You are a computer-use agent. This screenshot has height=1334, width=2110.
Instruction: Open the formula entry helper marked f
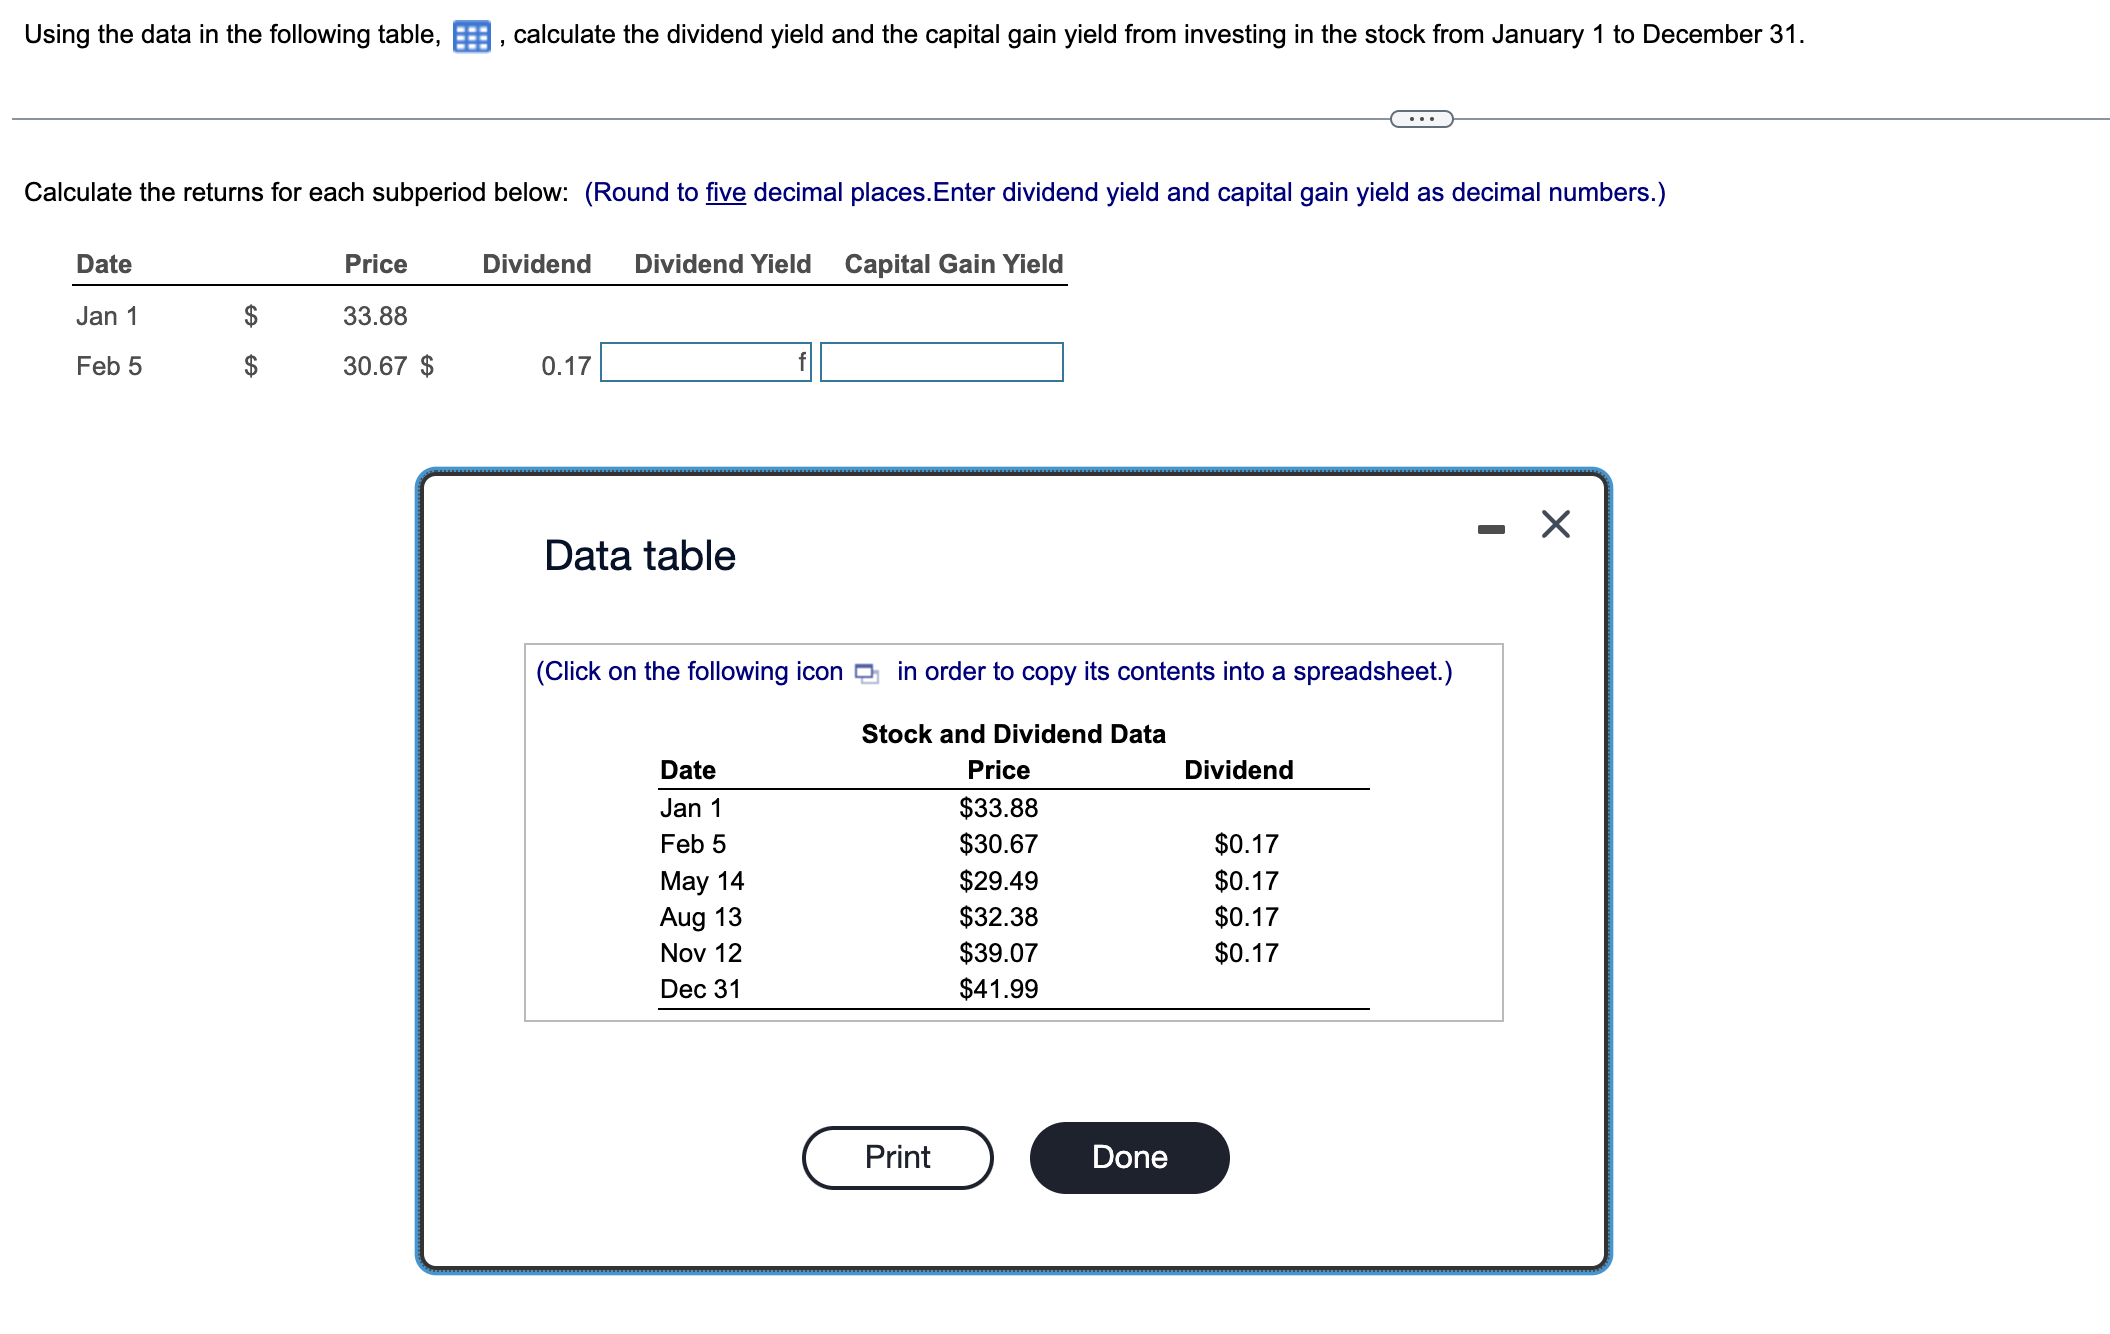tap(801, 362)
